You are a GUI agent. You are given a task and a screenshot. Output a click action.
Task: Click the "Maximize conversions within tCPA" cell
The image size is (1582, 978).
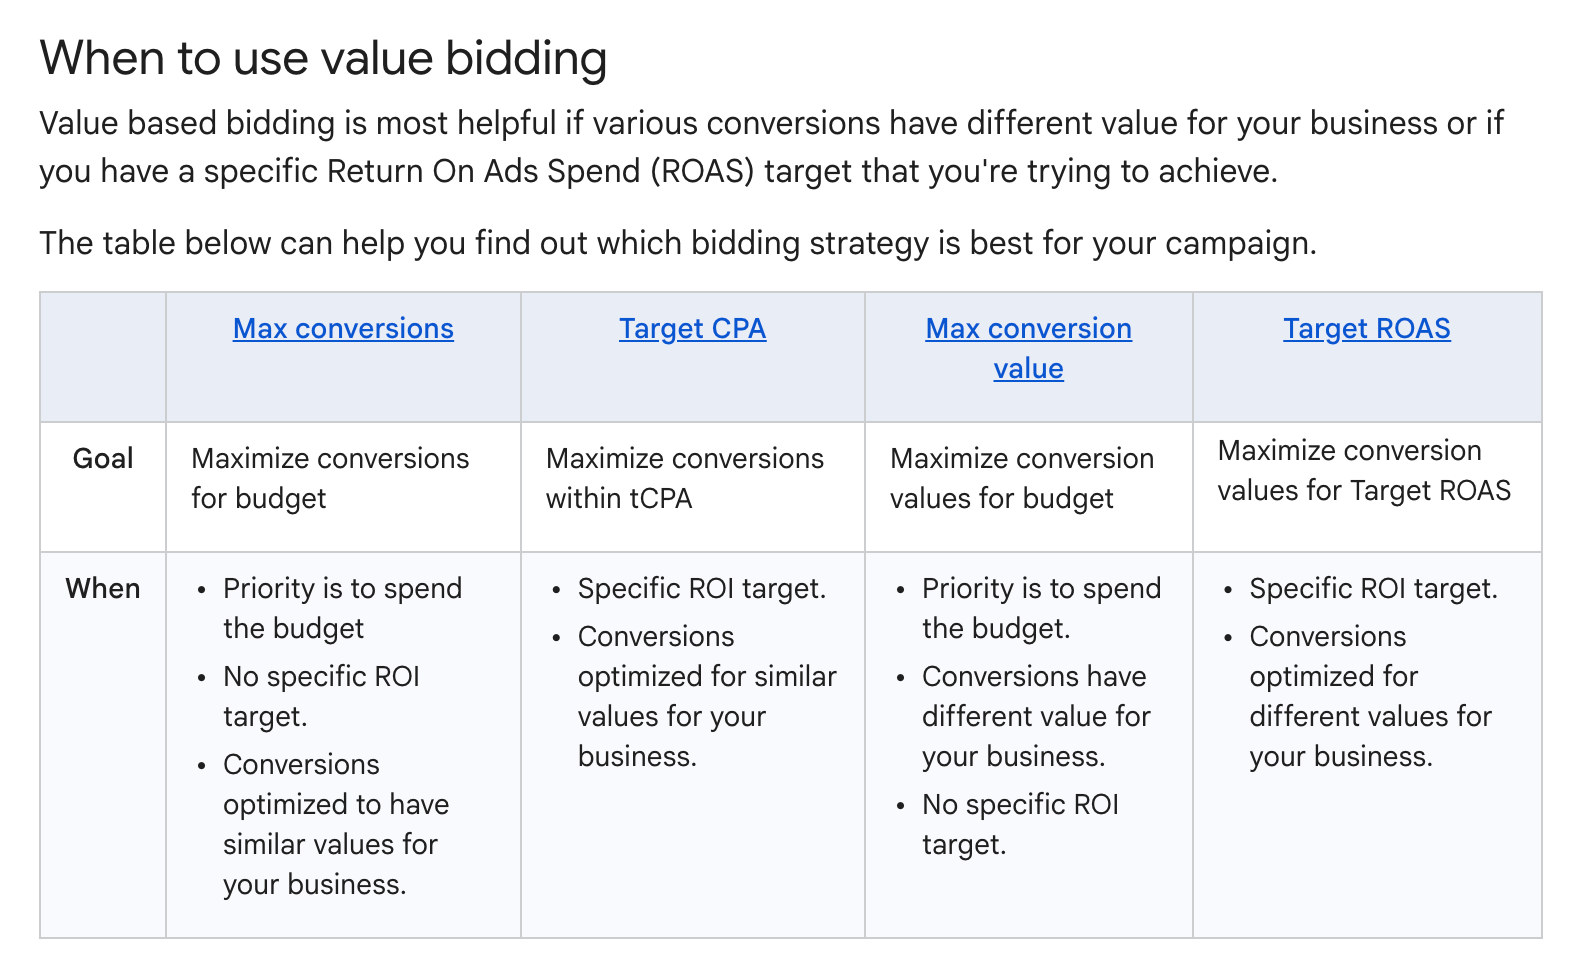[684, 478]
